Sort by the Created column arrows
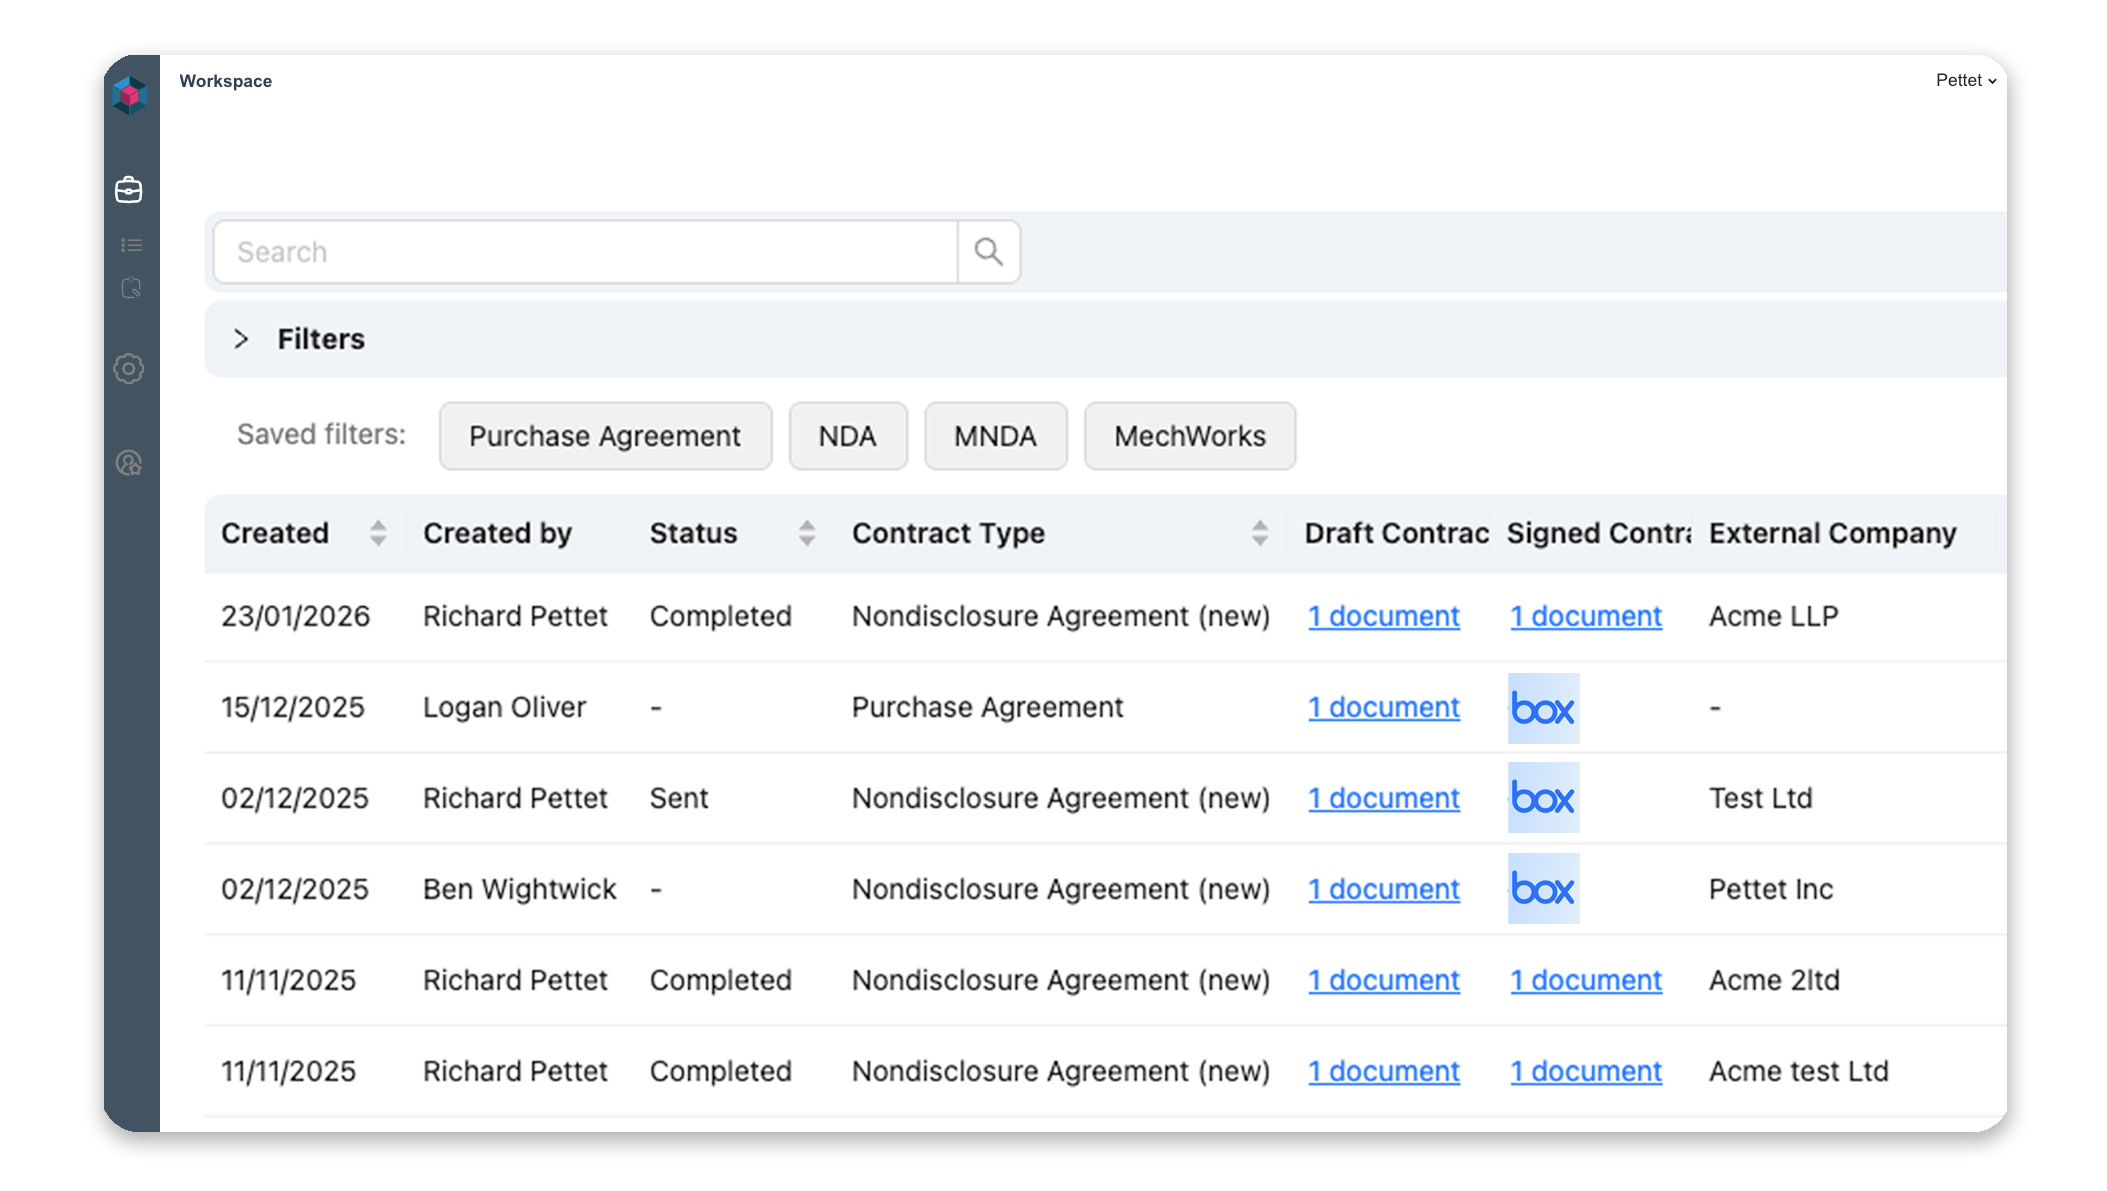Screen dimensions: 2107x1191 click(x=378, y=533)
